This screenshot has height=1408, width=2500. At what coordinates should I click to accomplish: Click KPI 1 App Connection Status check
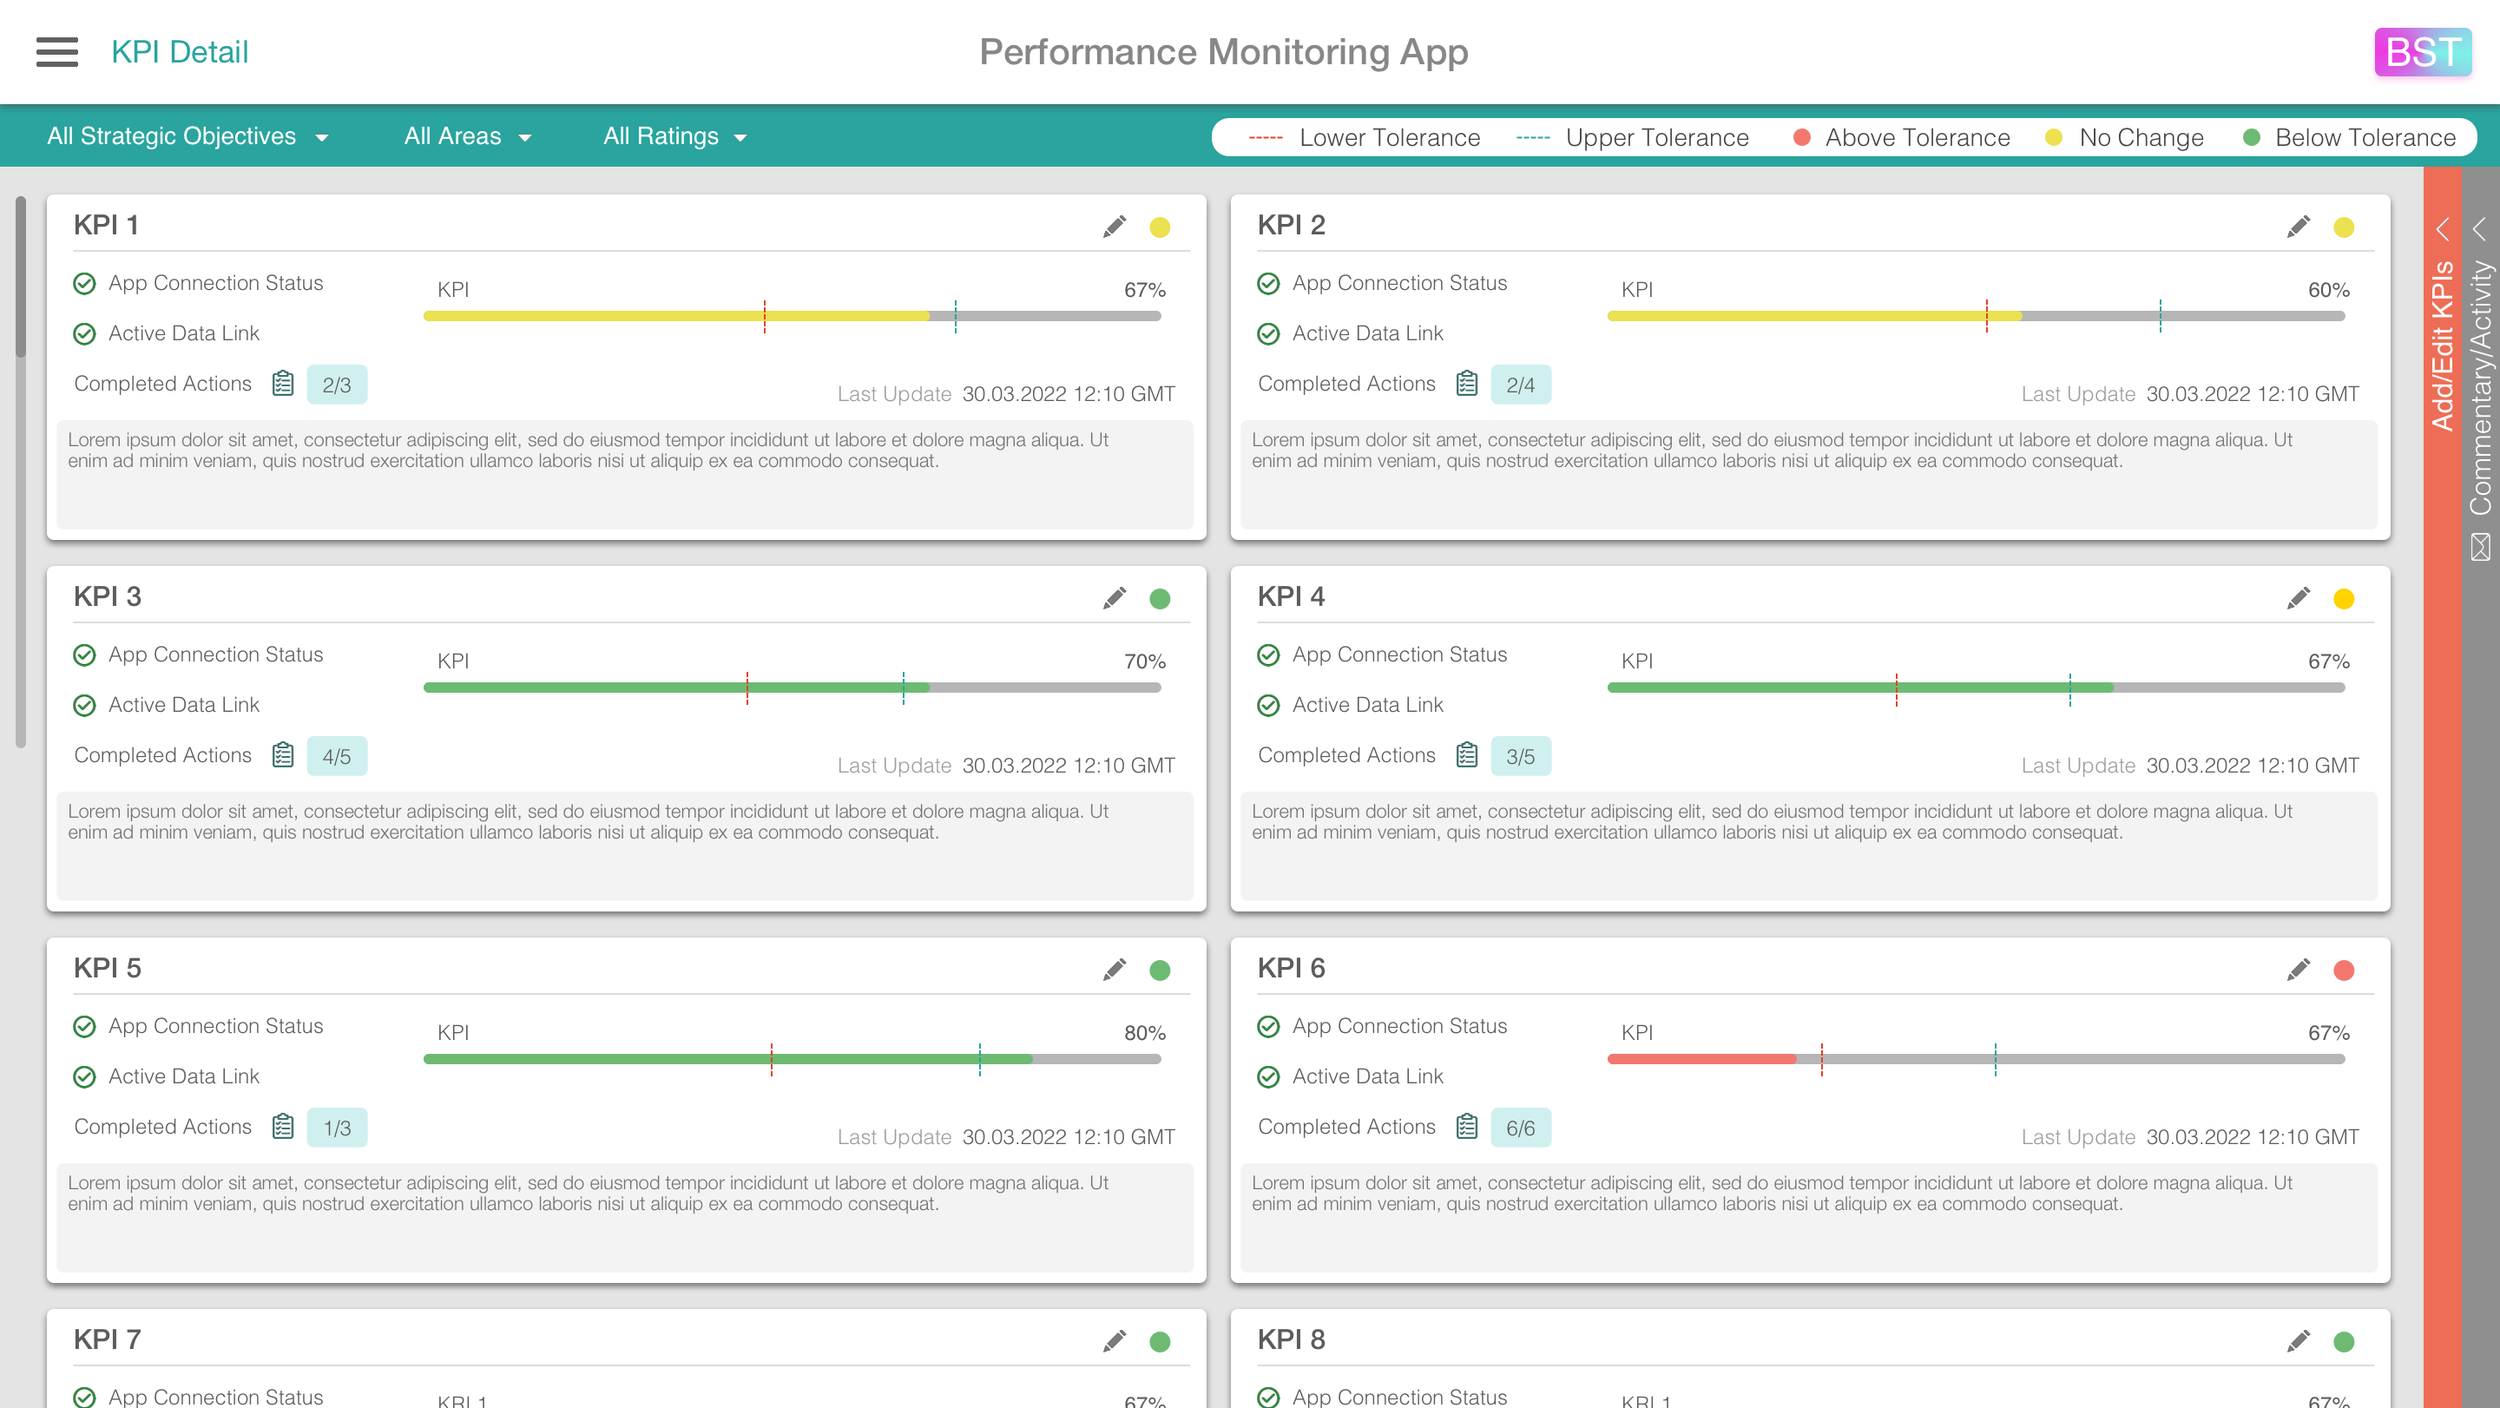[x=85, y=284]
